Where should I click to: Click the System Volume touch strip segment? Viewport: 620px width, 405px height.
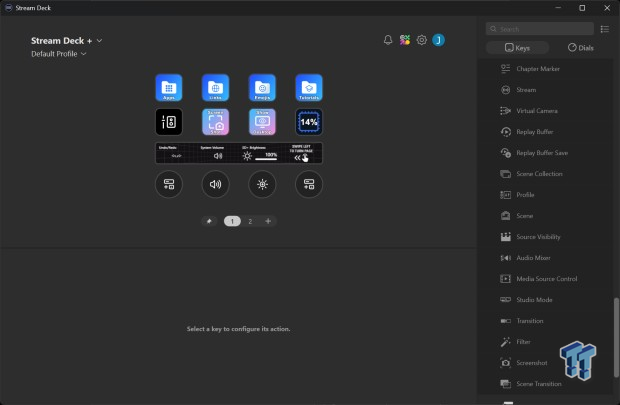click(x=218, y=153)
